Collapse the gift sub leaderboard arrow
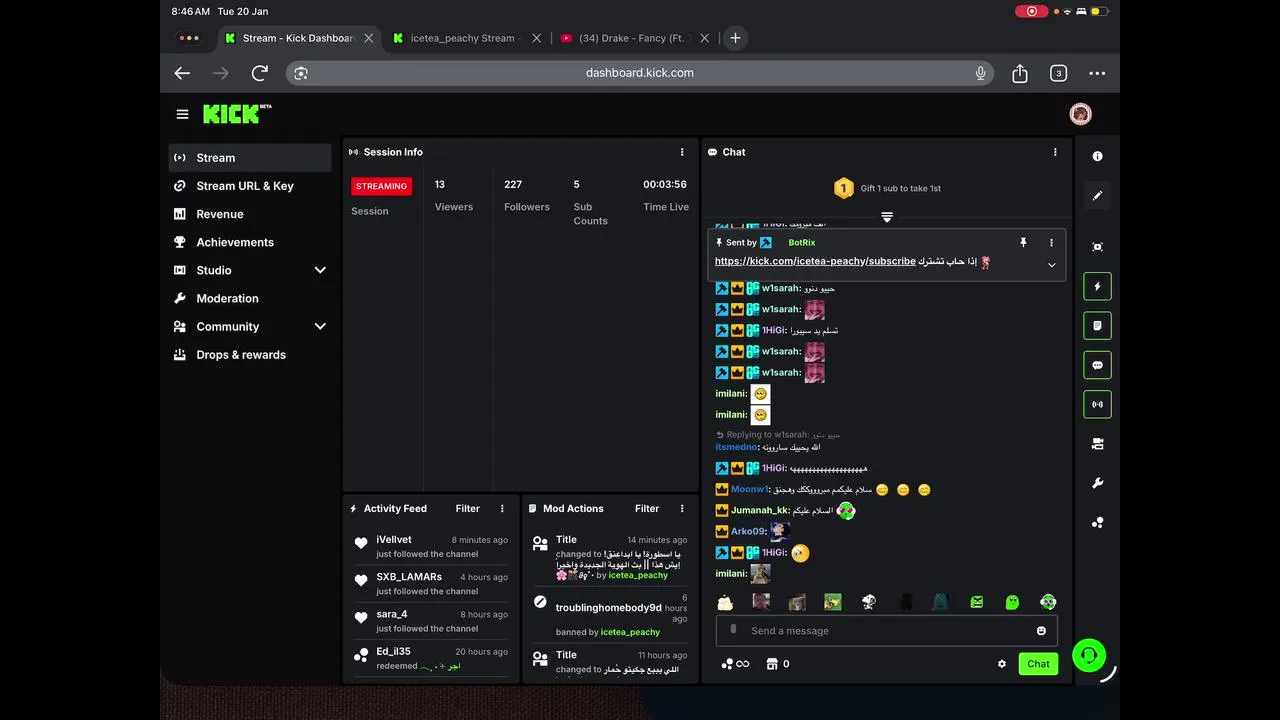The height and width of the screenshot is (720, 1280). click(887, 217)
